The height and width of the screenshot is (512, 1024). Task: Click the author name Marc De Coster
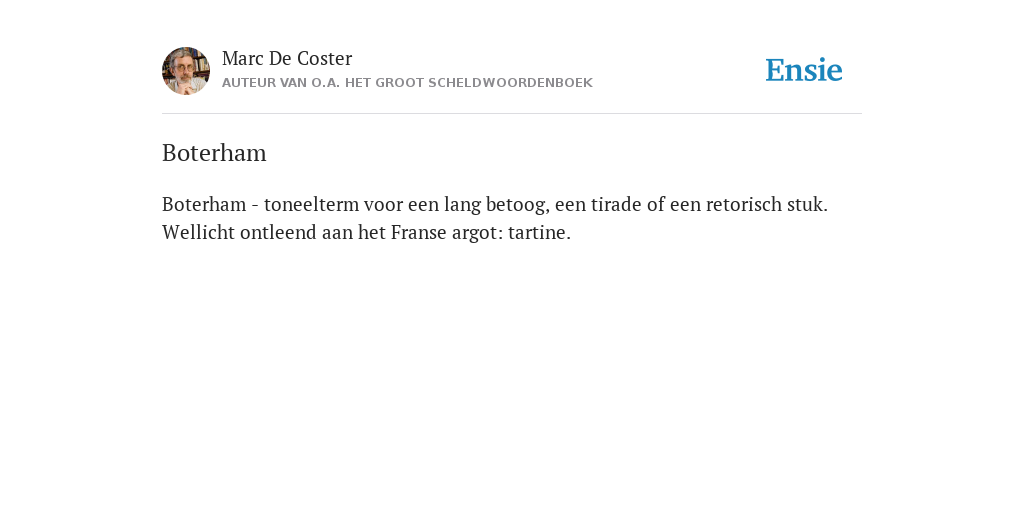pos(287,59)
